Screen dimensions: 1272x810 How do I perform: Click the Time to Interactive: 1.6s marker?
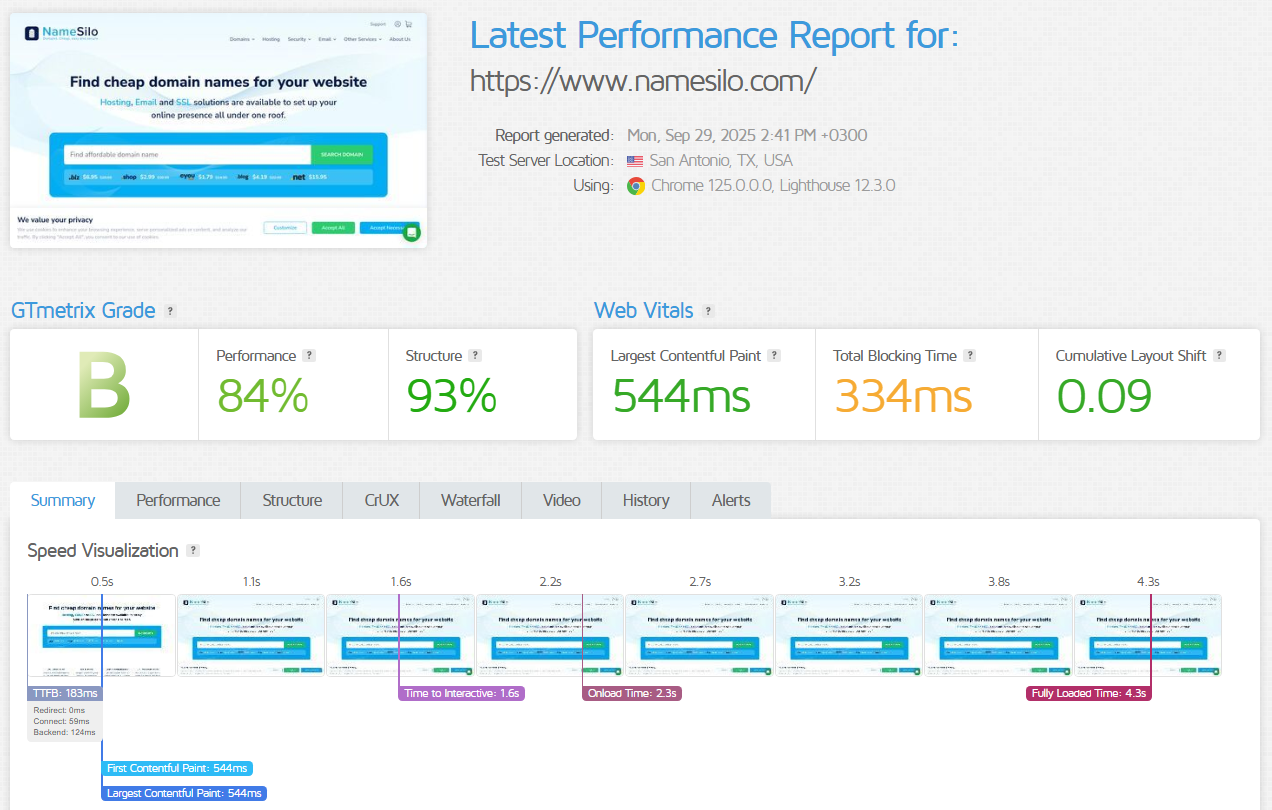461,693
